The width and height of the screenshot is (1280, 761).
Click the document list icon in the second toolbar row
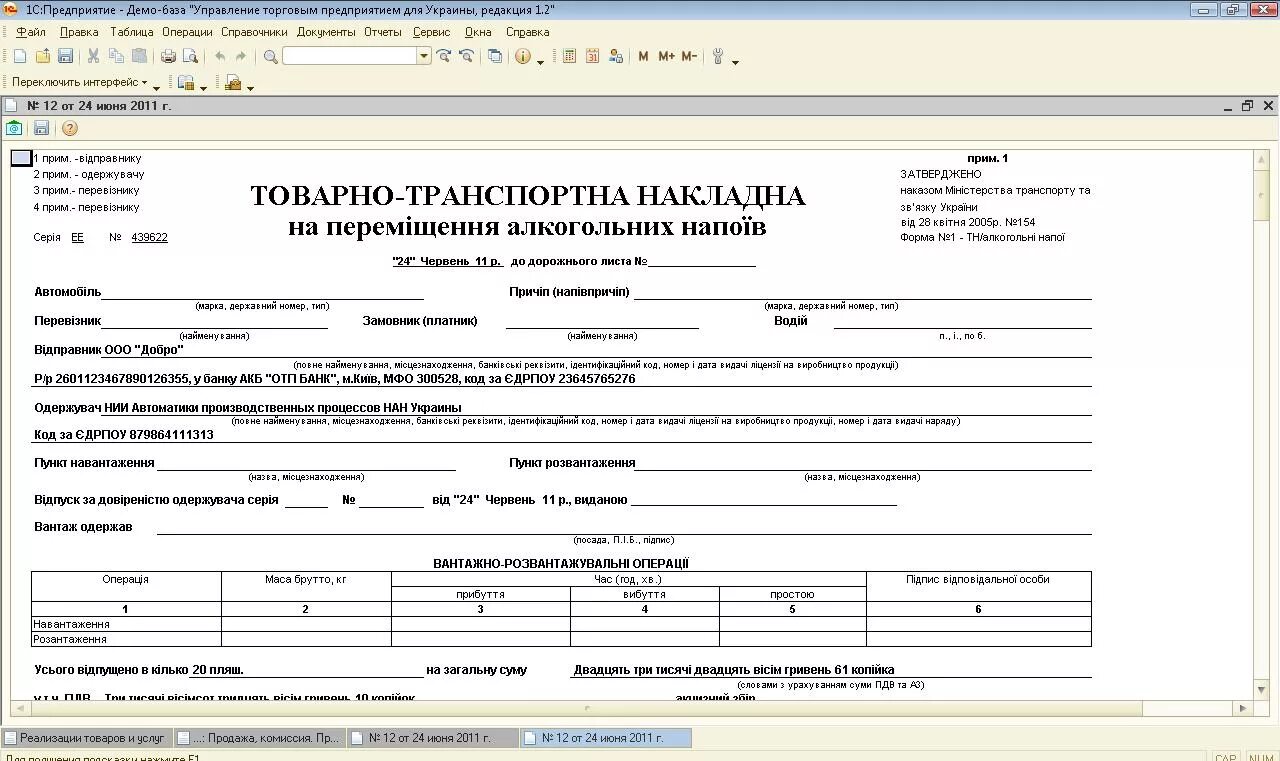pos(186,83)
